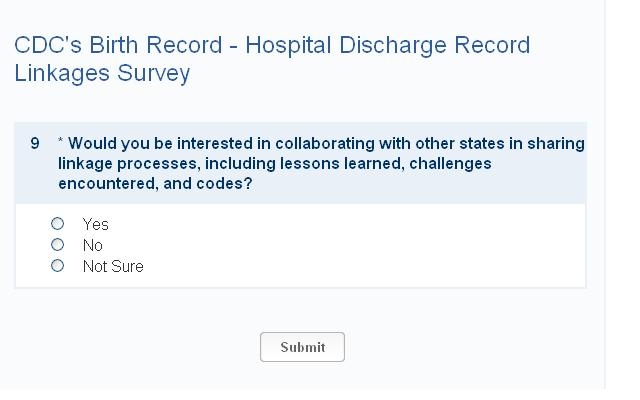Click the "No" answer label text
640x400 pixels.
92,245
